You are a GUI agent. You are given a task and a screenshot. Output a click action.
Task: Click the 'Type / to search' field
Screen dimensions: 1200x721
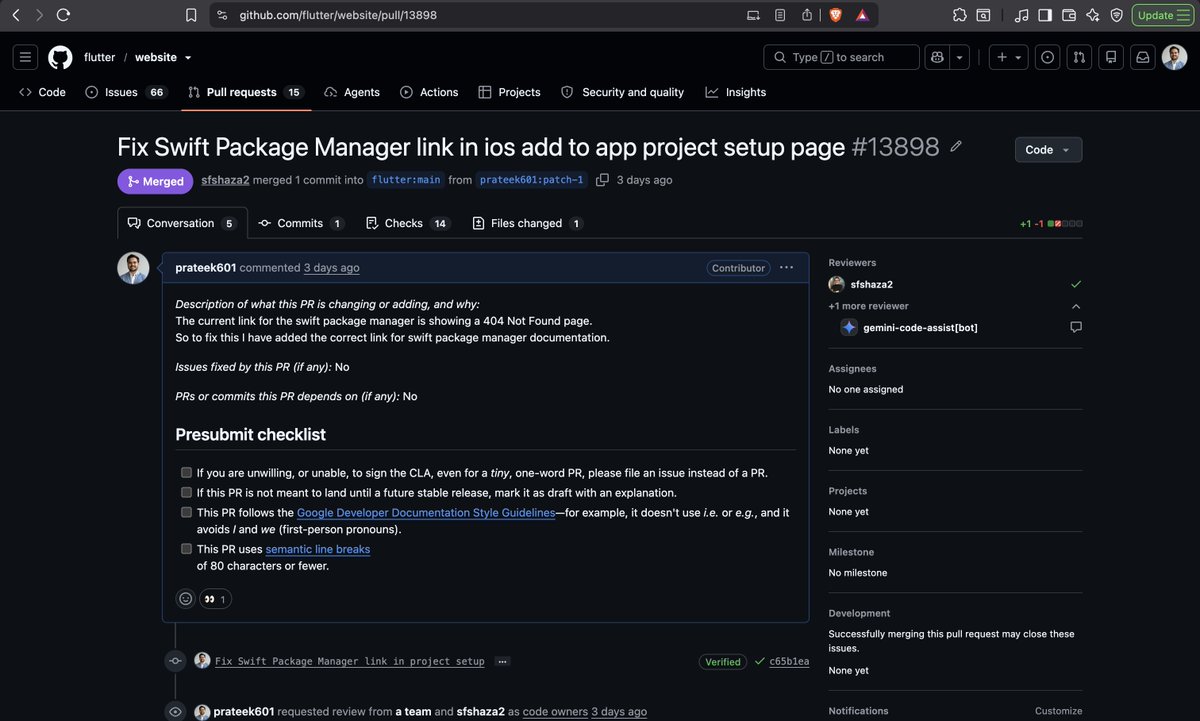(841, 57)
